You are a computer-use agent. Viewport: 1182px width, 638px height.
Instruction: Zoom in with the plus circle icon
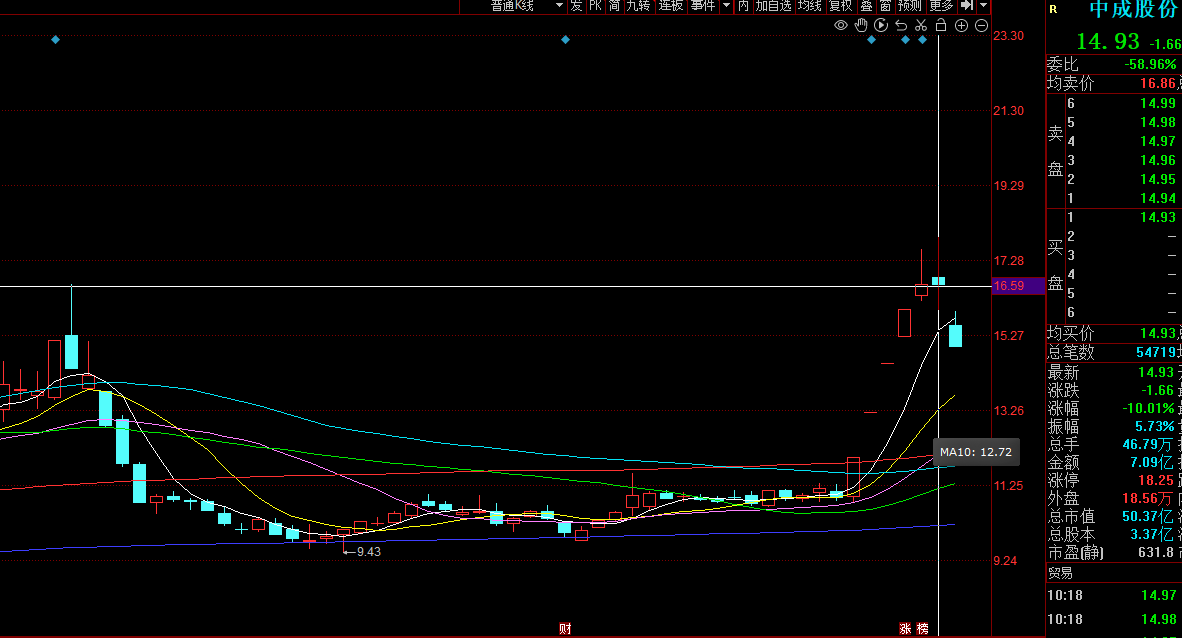coord(961,26)
